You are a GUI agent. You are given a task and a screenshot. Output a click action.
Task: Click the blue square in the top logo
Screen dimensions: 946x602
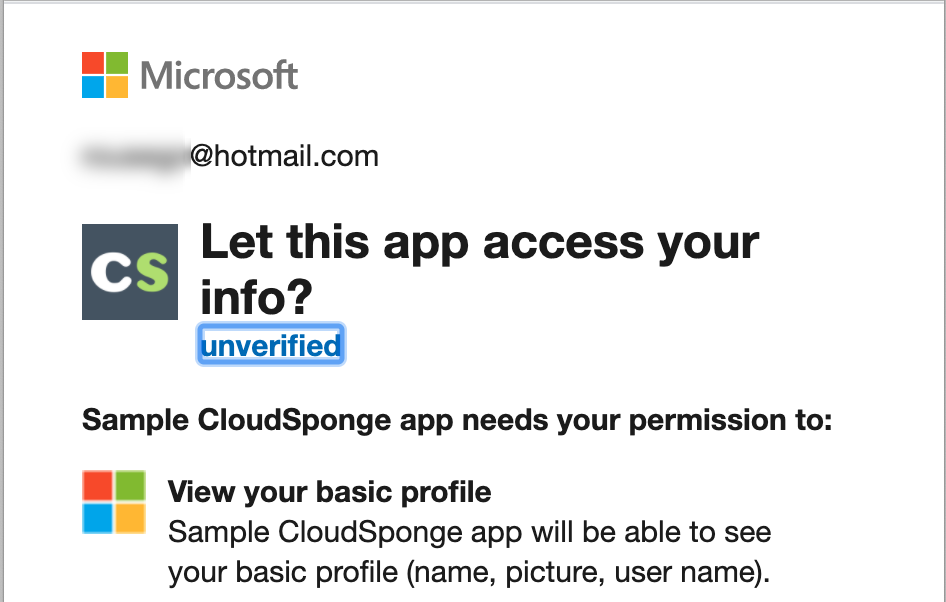91,85
